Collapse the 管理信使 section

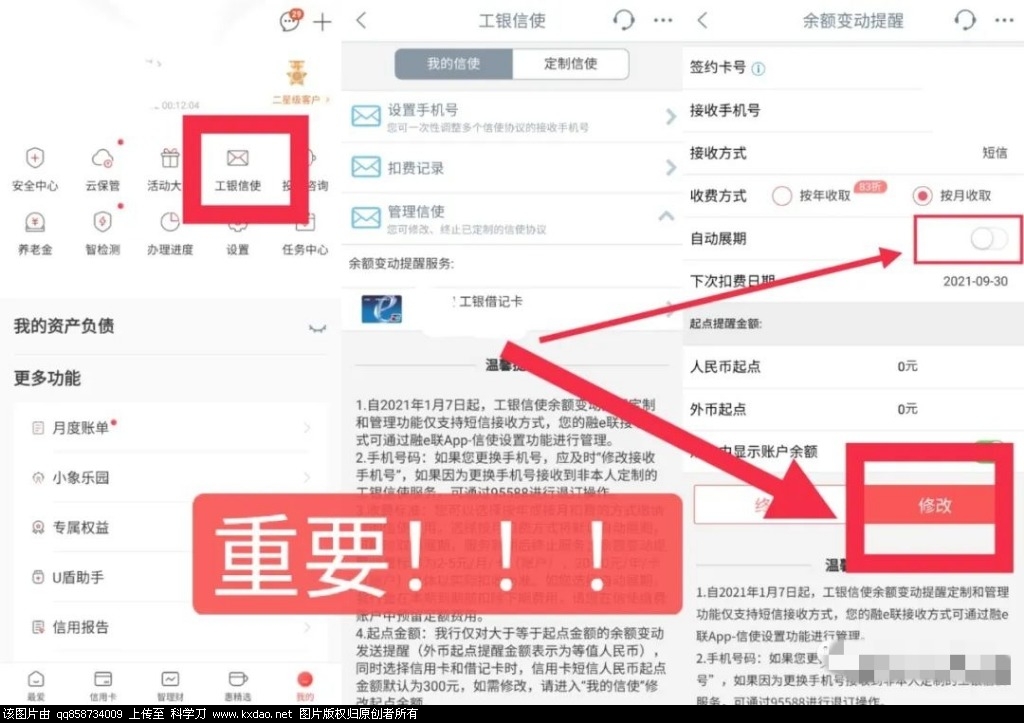point(667,216)
